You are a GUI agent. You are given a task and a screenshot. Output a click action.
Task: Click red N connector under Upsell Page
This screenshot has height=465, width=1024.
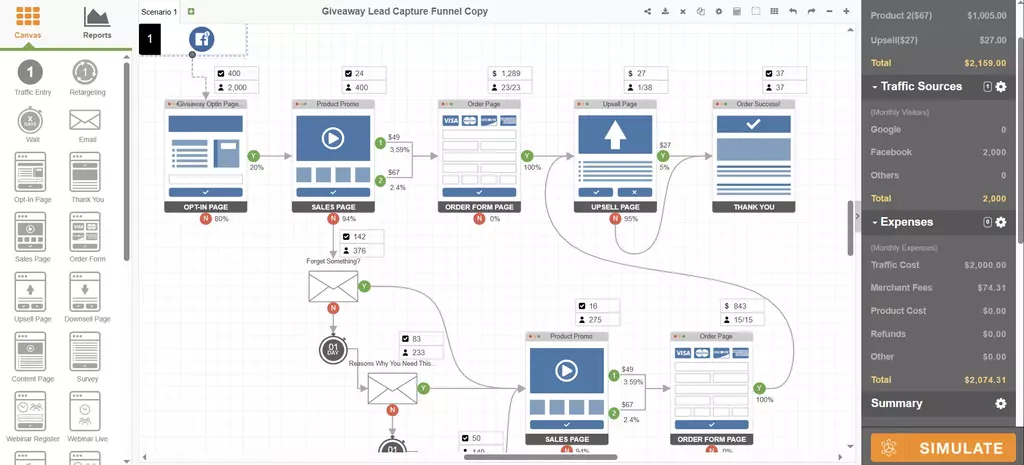coord(615,219)
